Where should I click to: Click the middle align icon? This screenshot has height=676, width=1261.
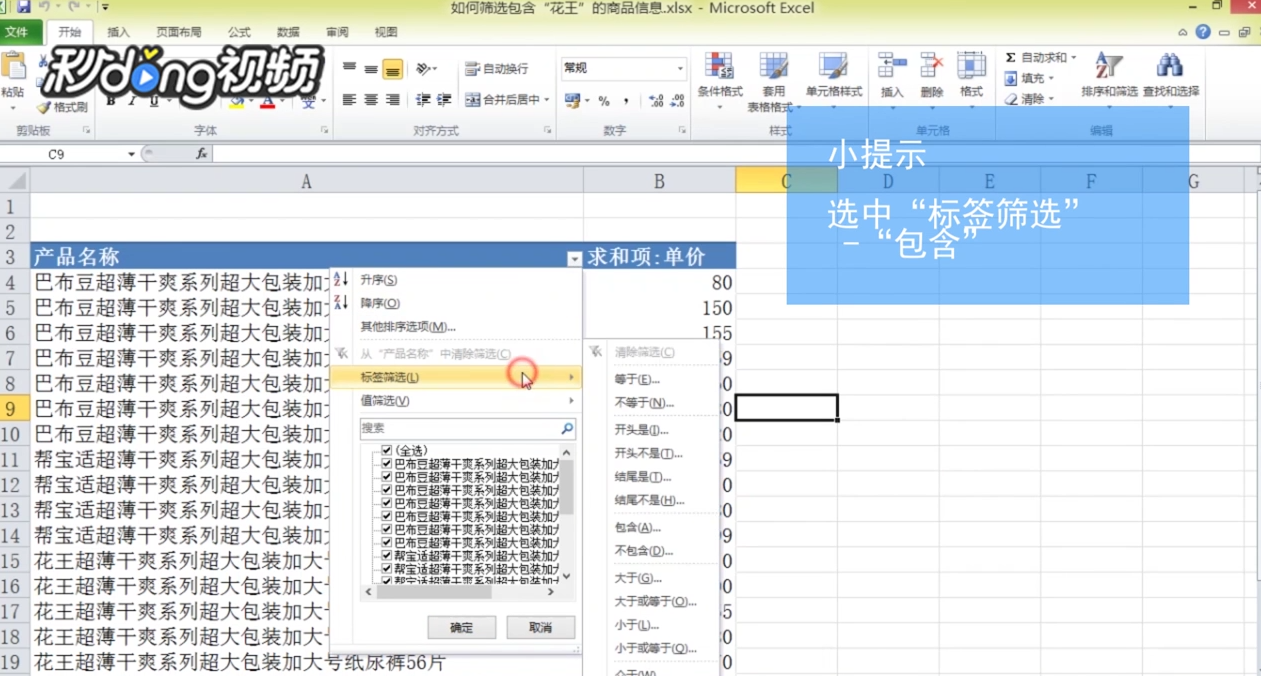click(x=371, y=69)
